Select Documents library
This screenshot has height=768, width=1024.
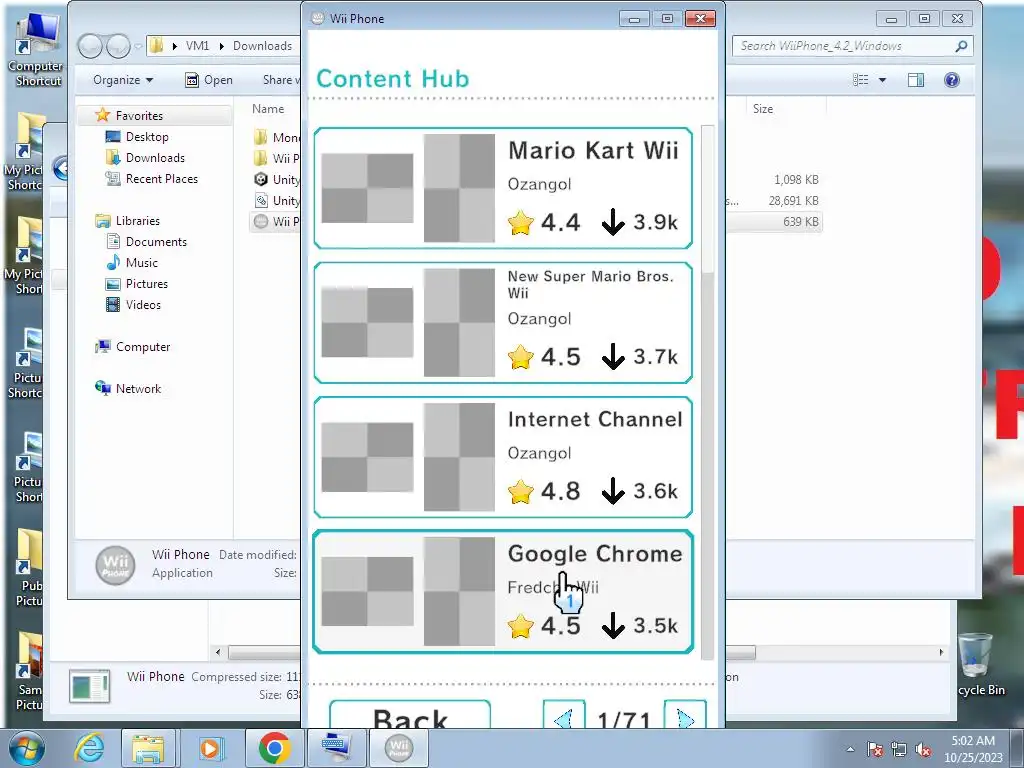click(x=156, y=242)
